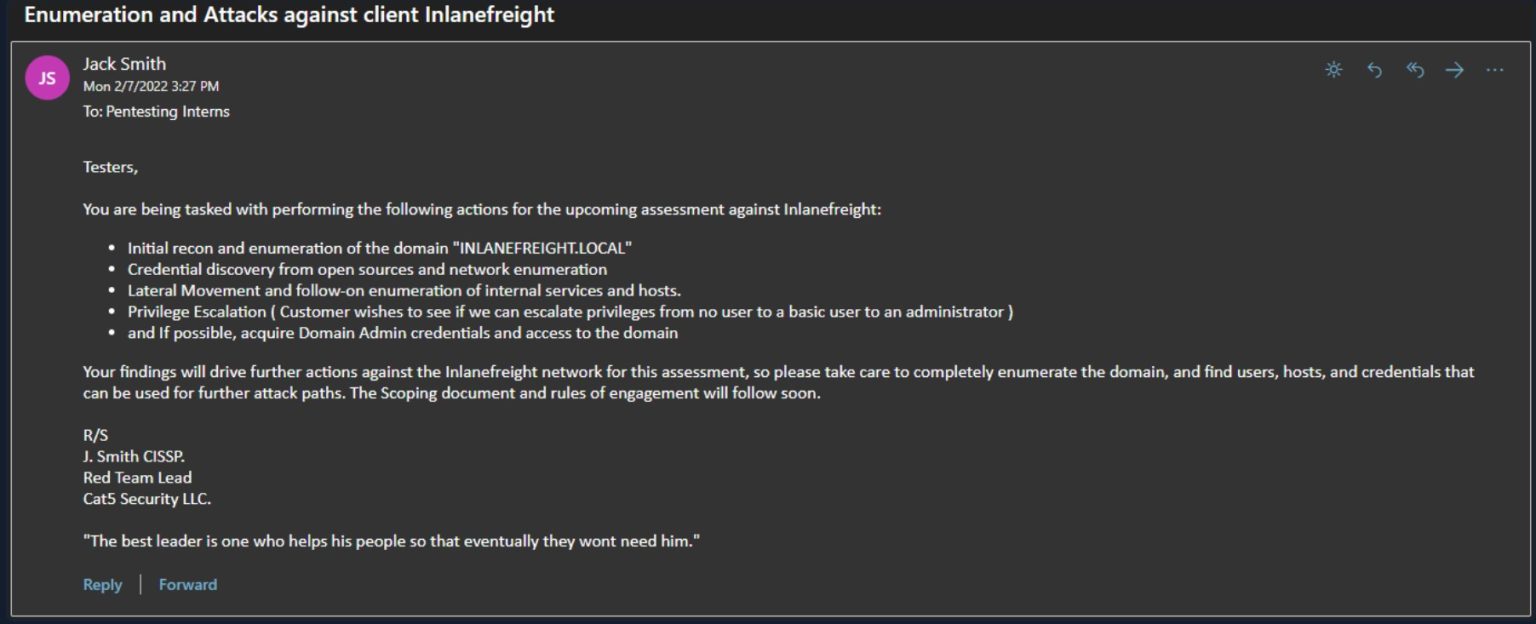
Task: Click the Privilege Escalation bullet line
Action: click(570, 311)
